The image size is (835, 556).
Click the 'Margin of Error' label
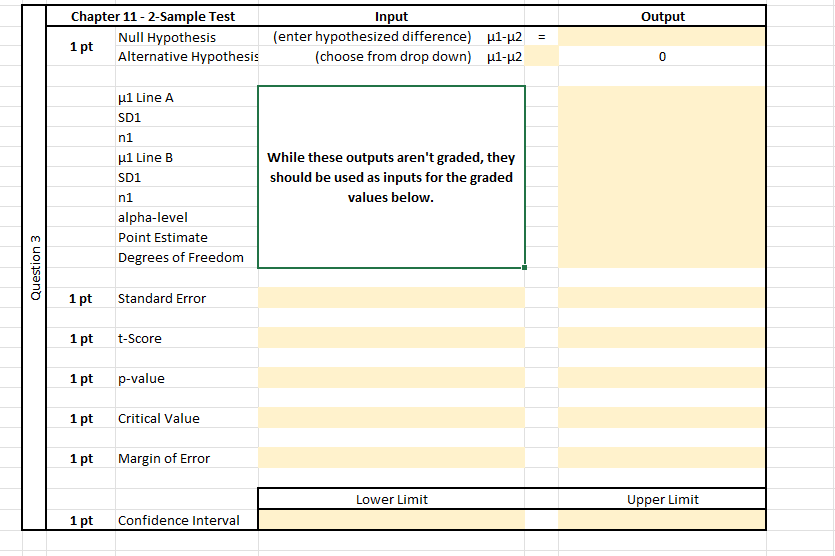[x=164, y=459]
